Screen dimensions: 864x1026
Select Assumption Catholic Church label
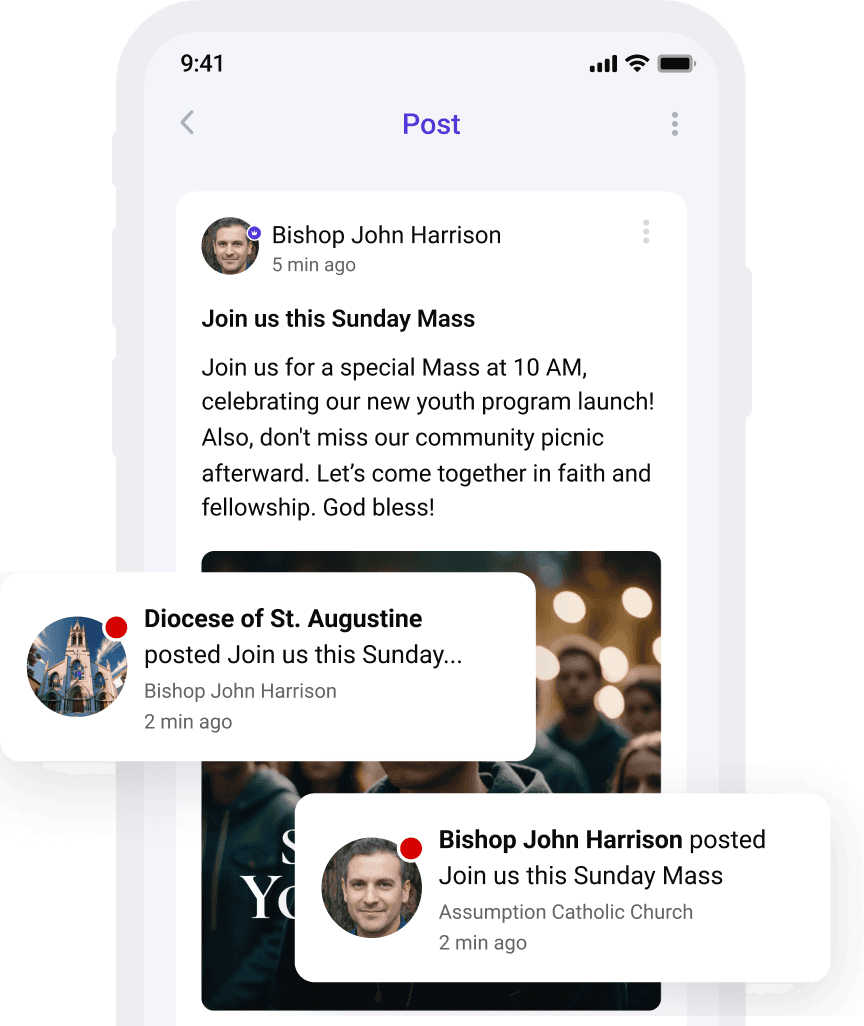click(566, 911)
